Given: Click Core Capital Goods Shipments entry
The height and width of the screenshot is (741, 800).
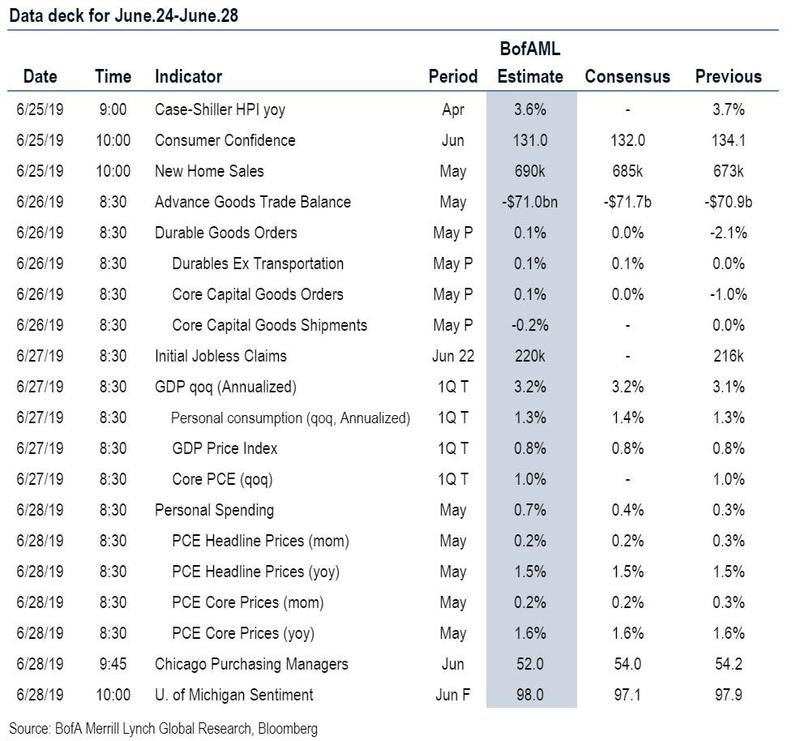Looking at the screenshot, I should (269, 325).
